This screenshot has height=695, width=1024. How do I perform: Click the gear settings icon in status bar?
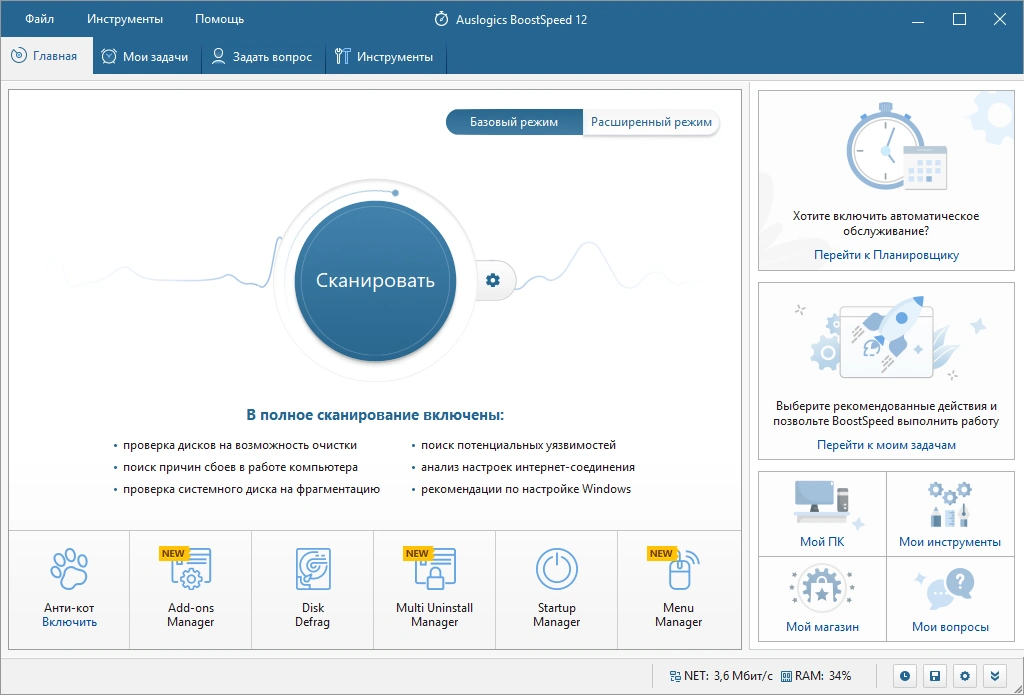965,676
